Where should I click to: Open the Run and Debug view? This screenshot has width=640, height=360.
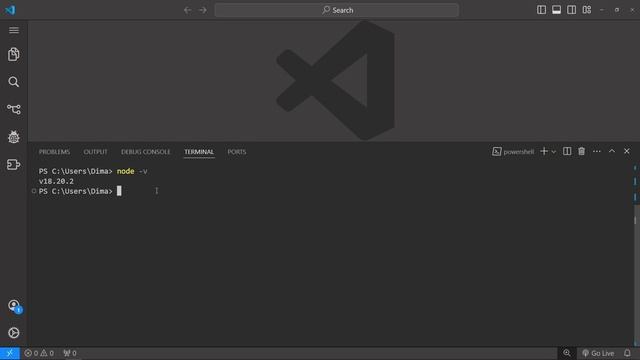tap(14, 137)
